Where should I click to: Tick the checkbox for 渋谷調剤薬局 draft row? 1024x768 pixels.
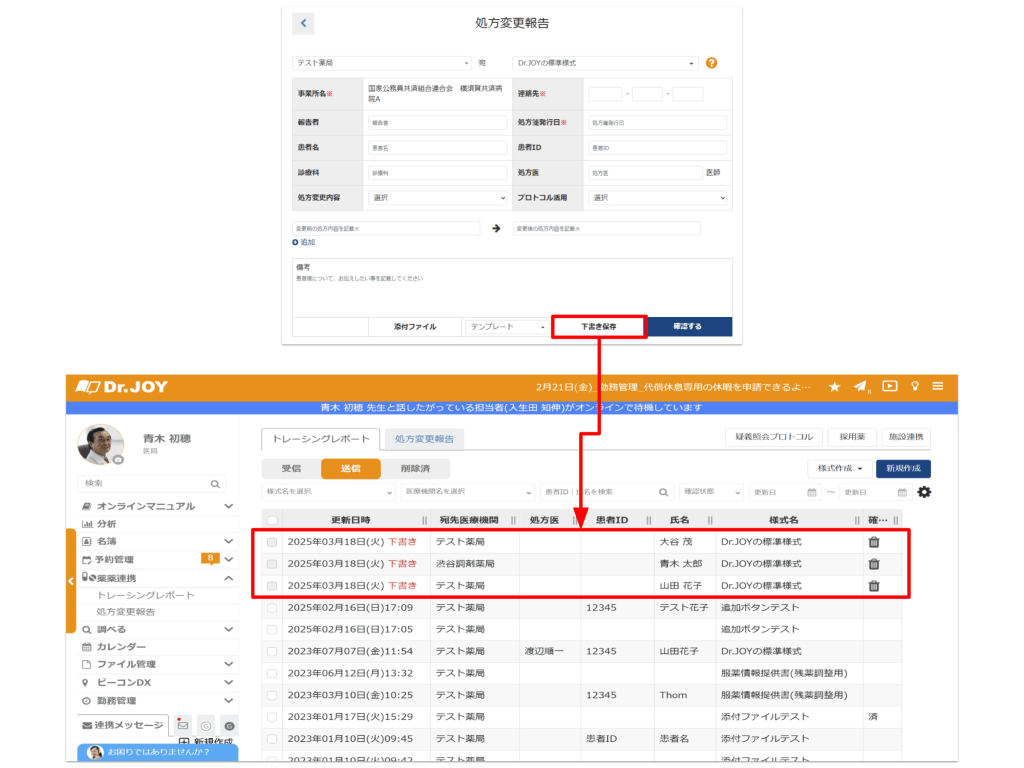point(272,564)
